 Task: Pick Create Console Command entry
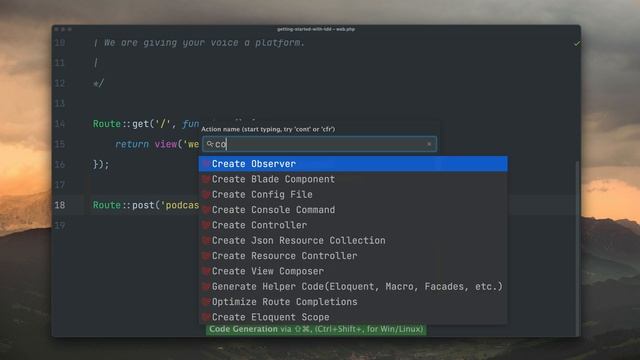click(353, 210)
